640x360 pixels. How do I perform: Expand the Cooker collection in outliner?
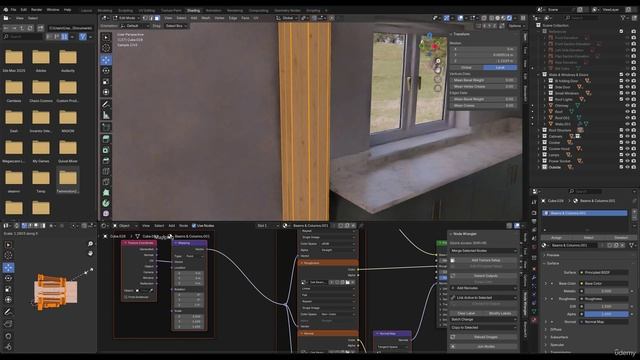coord(539,142)
